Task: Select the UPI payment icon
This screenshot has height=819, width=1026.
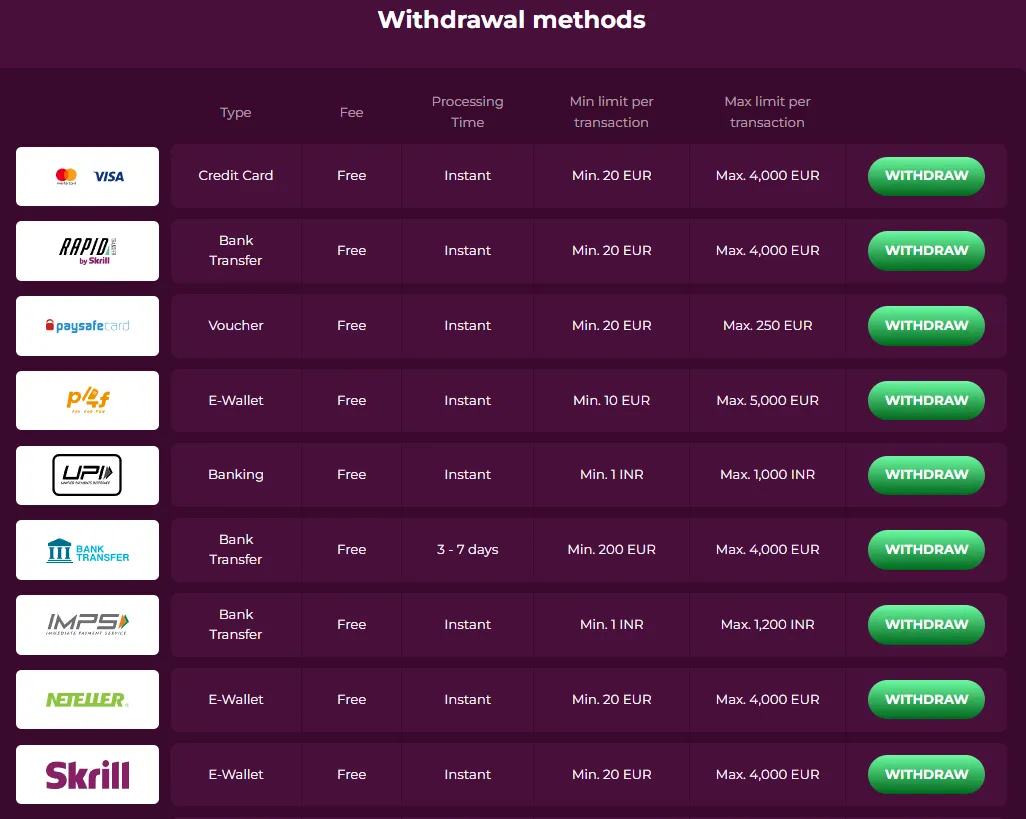Action: 87,475
